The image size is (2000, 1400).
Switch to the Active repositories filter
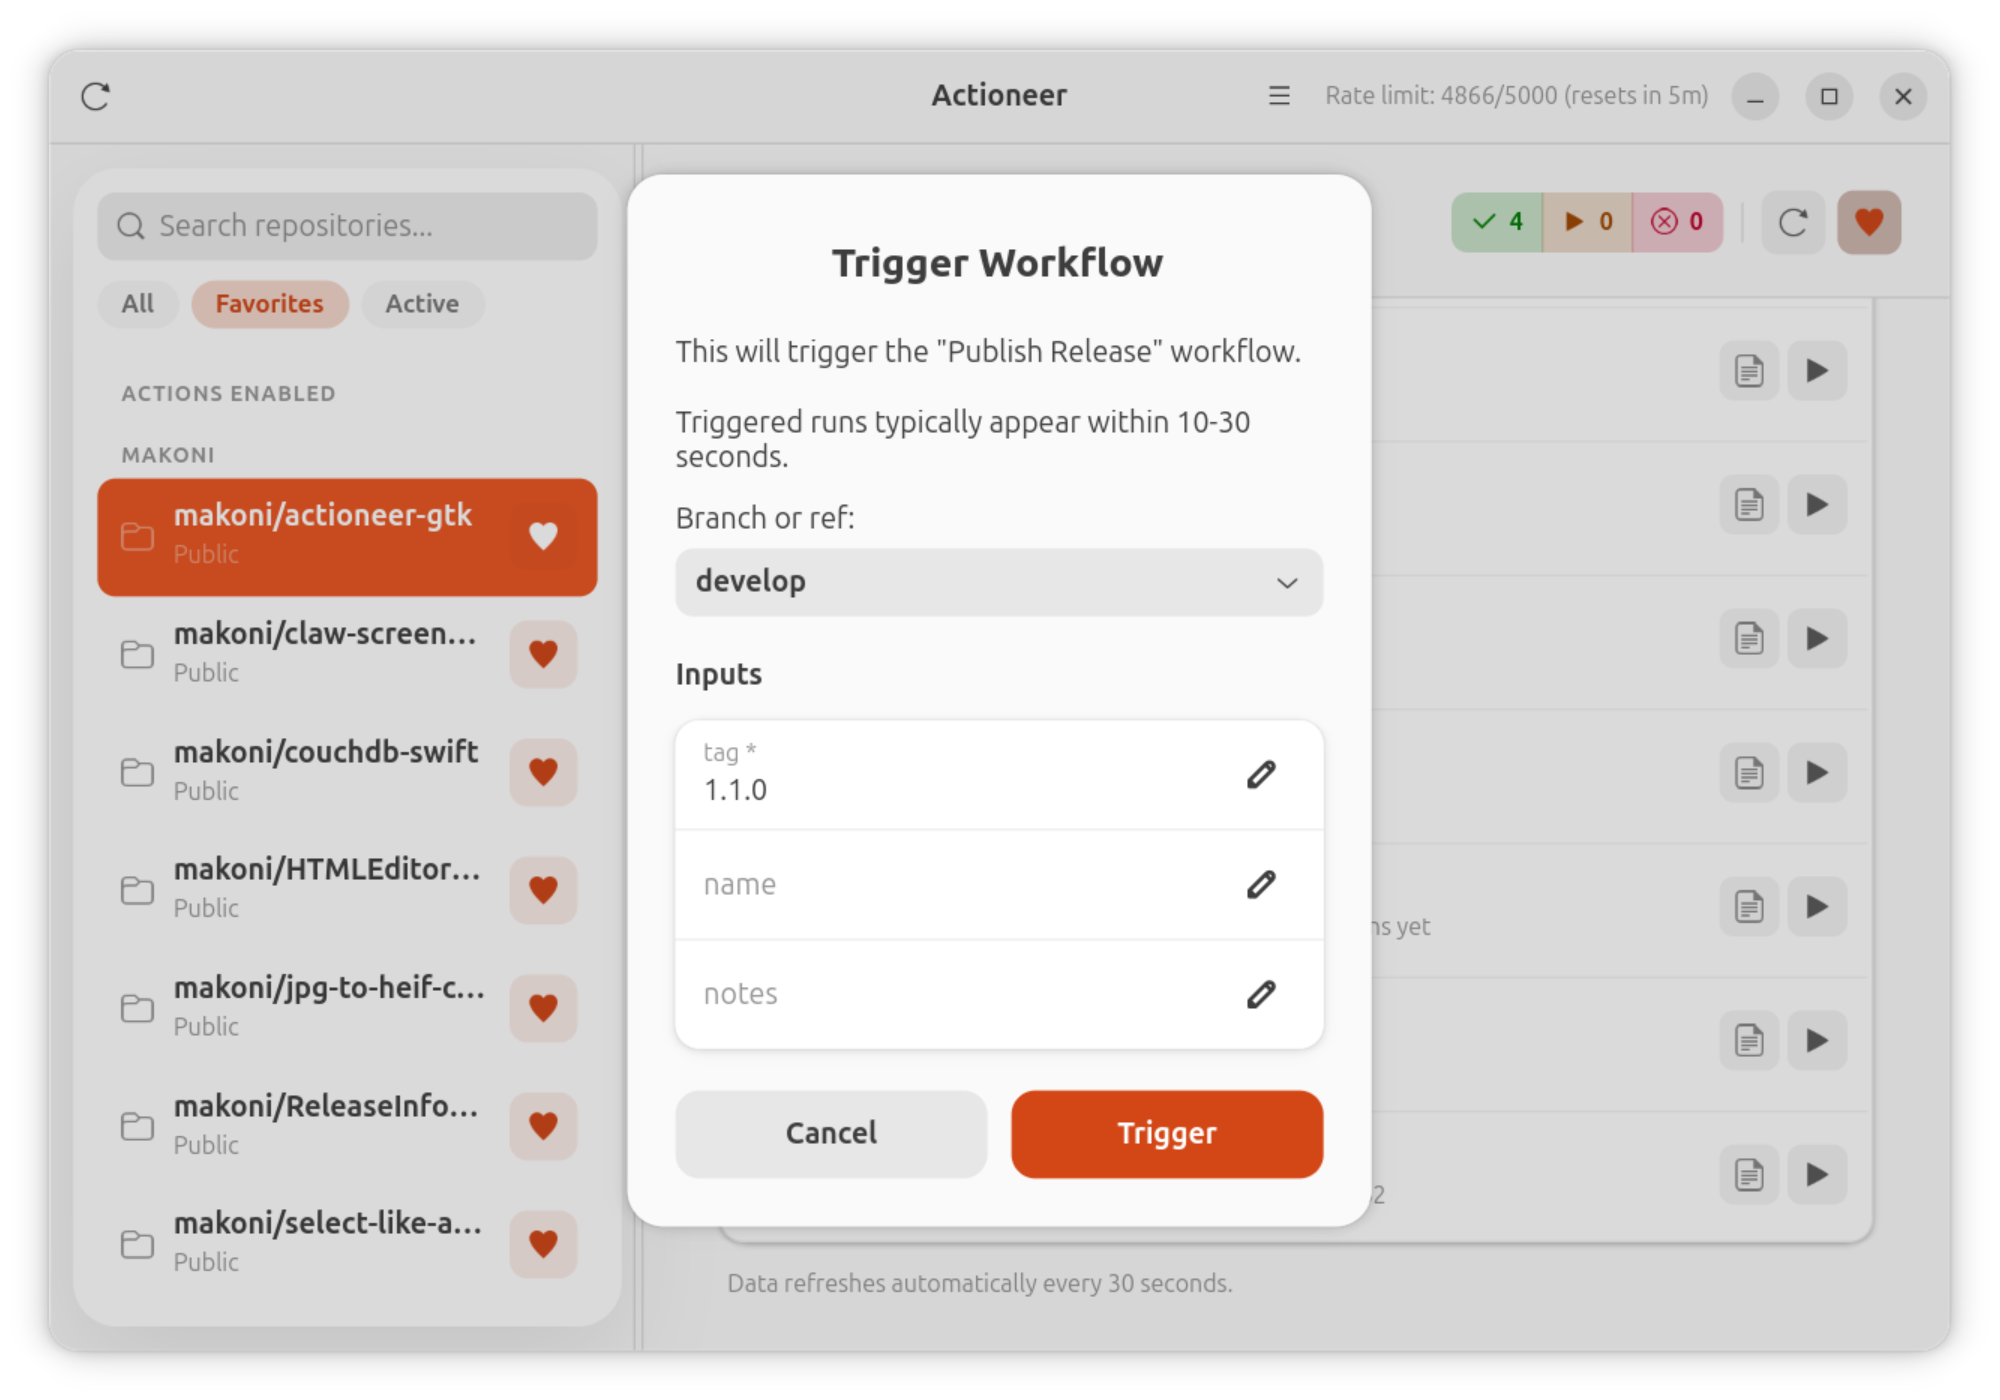[x=423, y=304]
